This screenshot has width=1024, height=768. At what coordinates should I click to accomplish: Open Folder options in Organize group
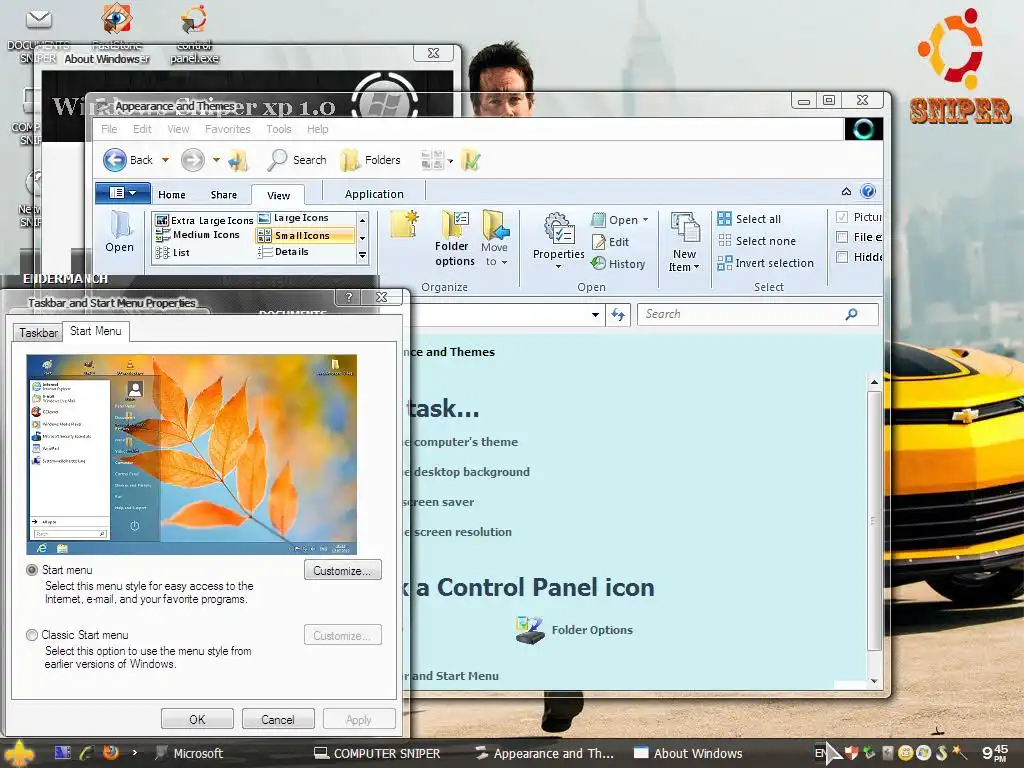[x=455, y=239]
